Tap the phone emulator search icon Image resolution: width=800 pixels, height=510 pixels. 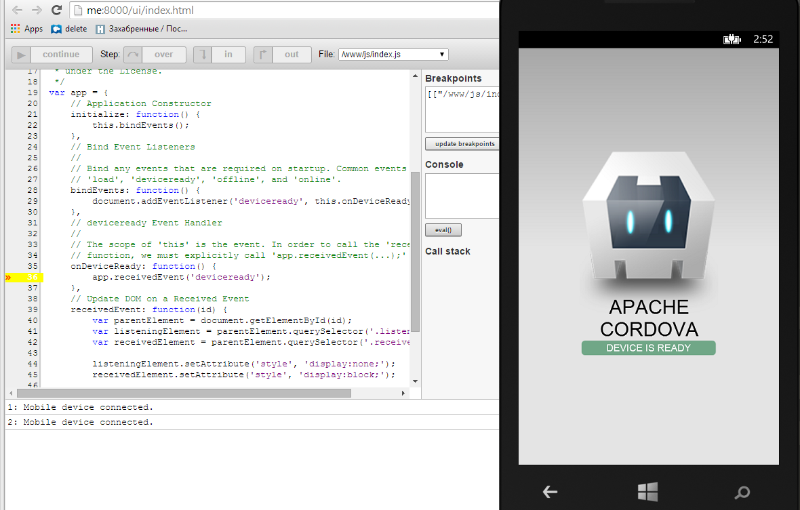(x=742, y=492)
